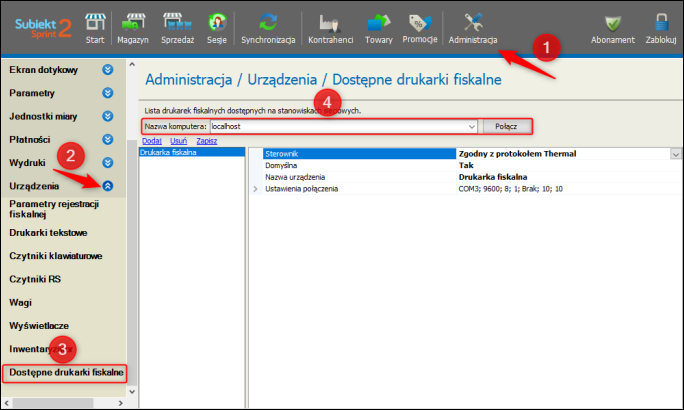Image resolution: width=684 pixels, height=410 pixels.
Task: Select Czytniki RS menu item
Action: [x=35, y=279]
